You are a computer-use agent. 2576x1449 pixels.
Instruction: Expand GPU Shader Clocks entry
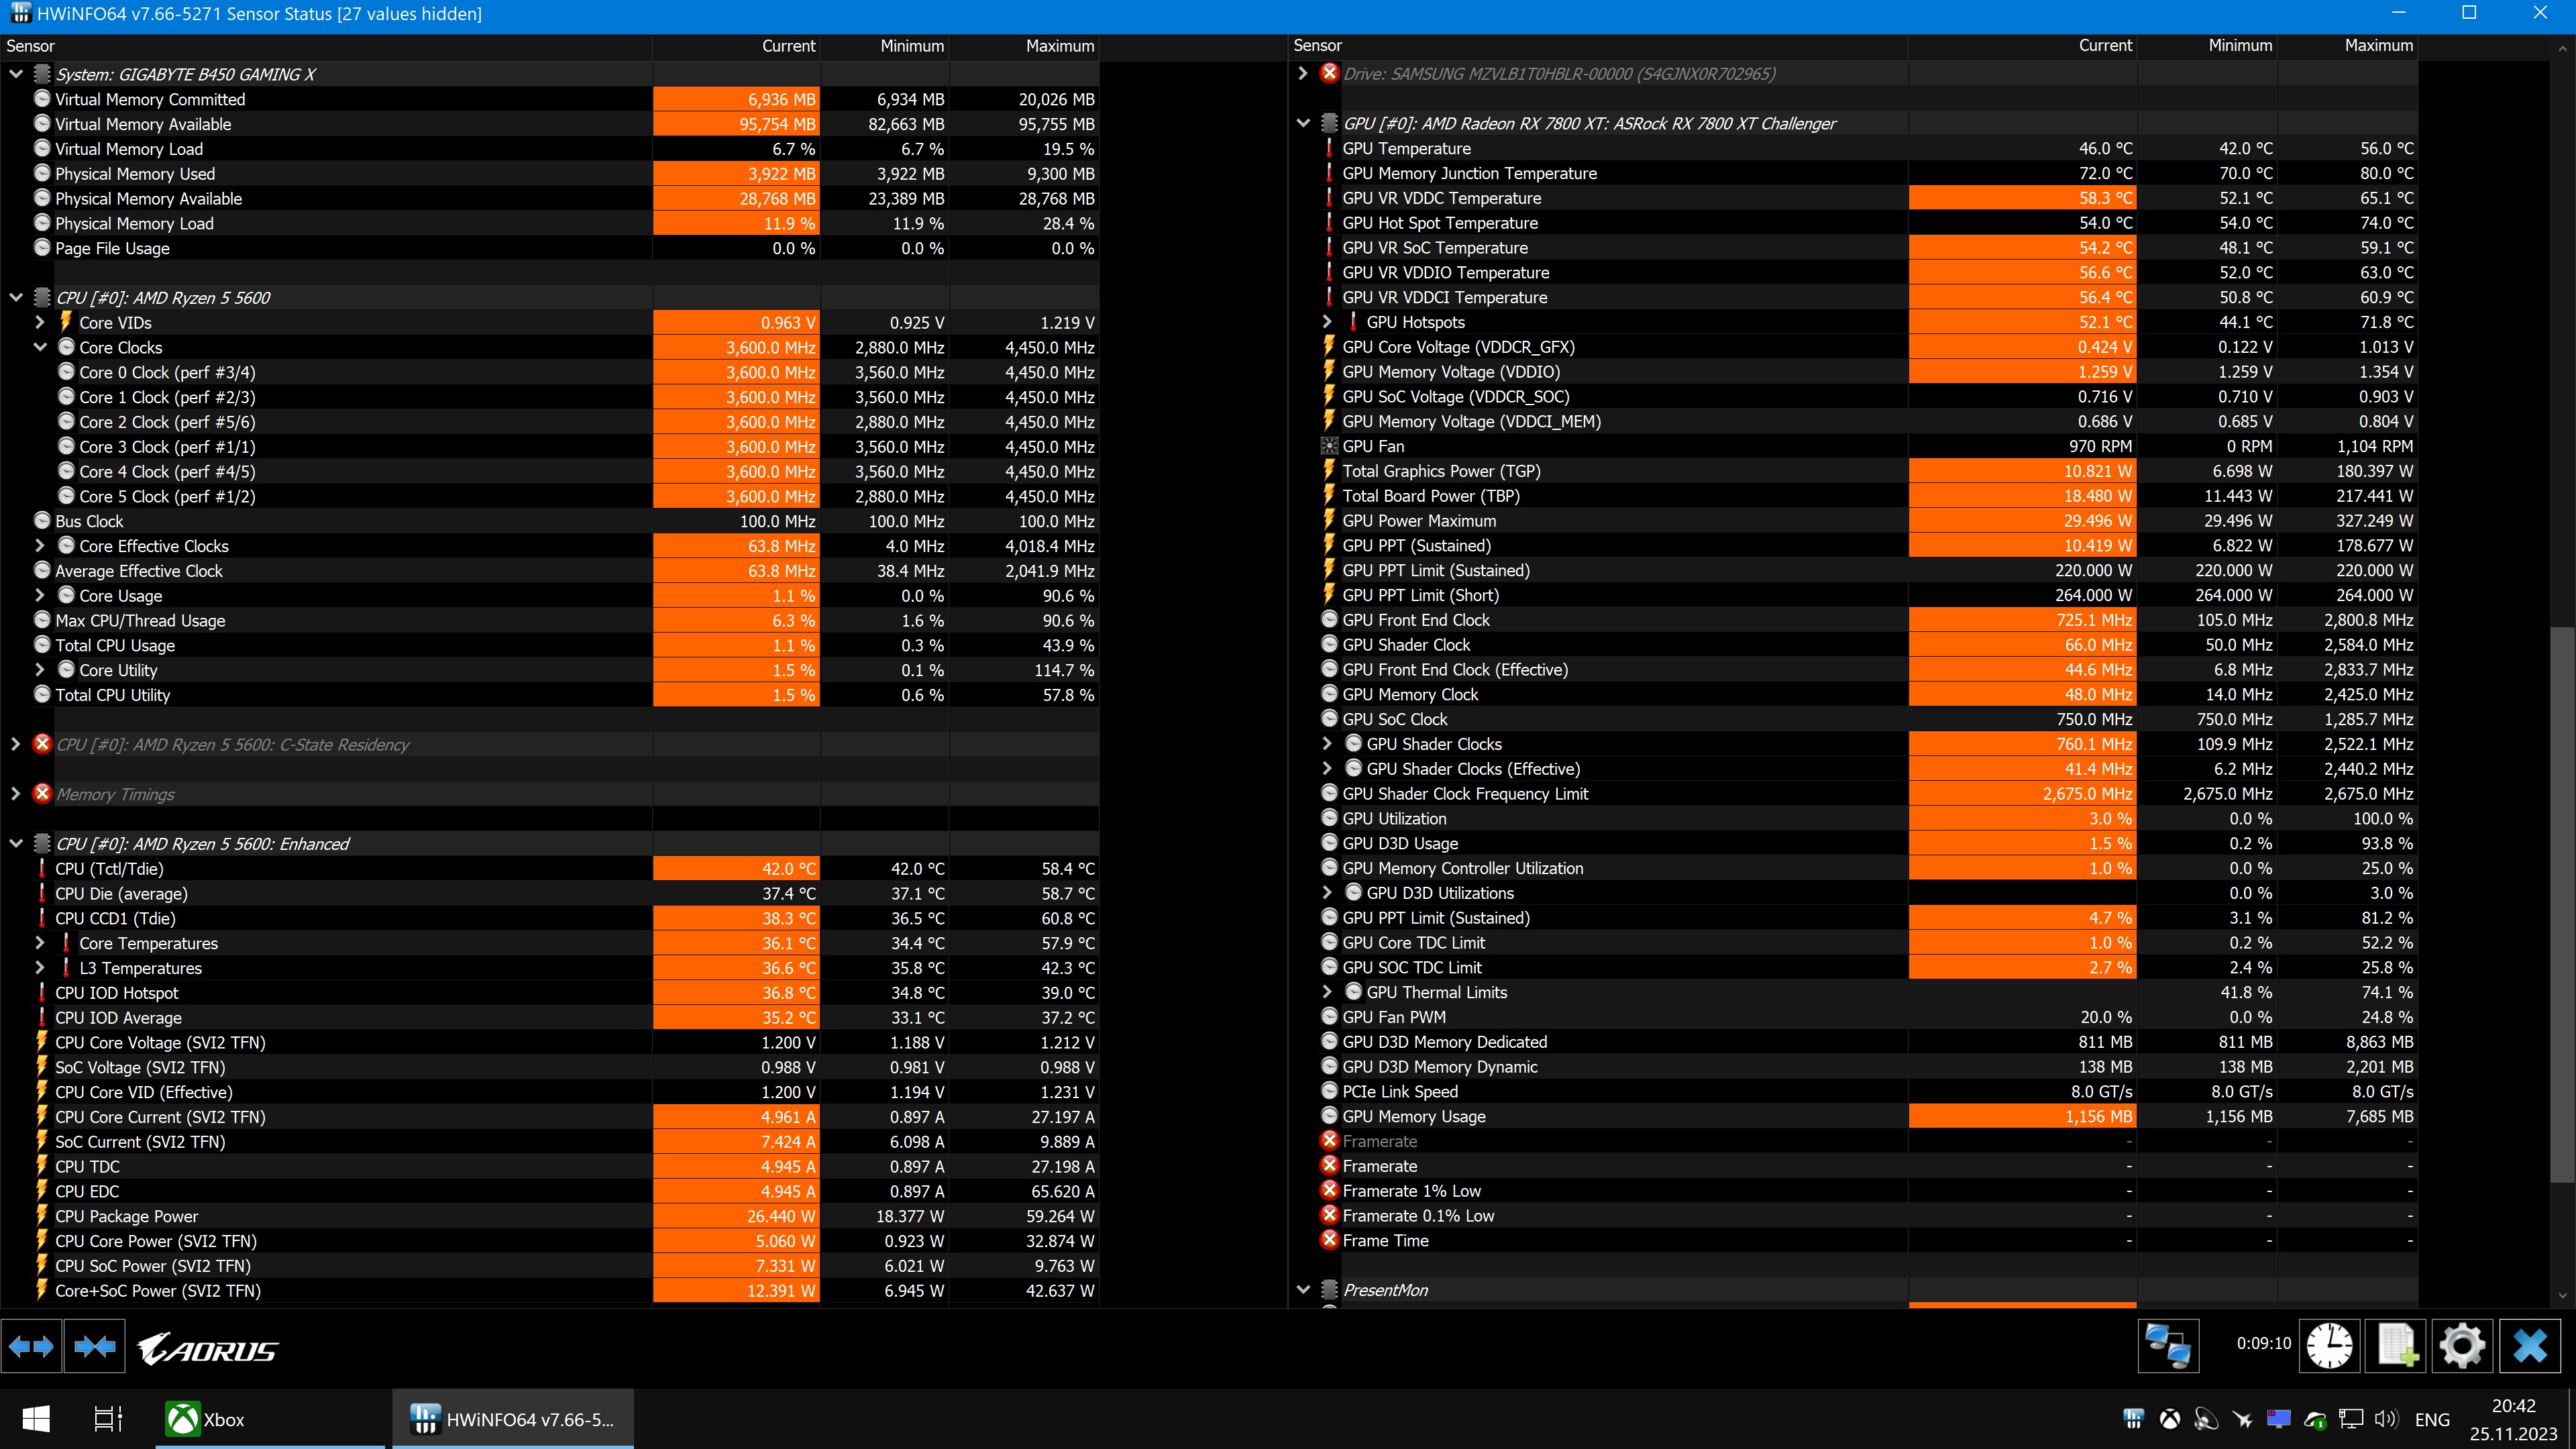point(1327,744)
